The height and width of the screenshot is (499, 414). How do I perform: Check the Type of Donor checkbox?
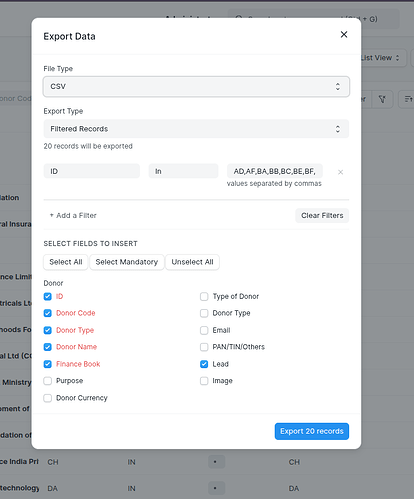point(204,296)
